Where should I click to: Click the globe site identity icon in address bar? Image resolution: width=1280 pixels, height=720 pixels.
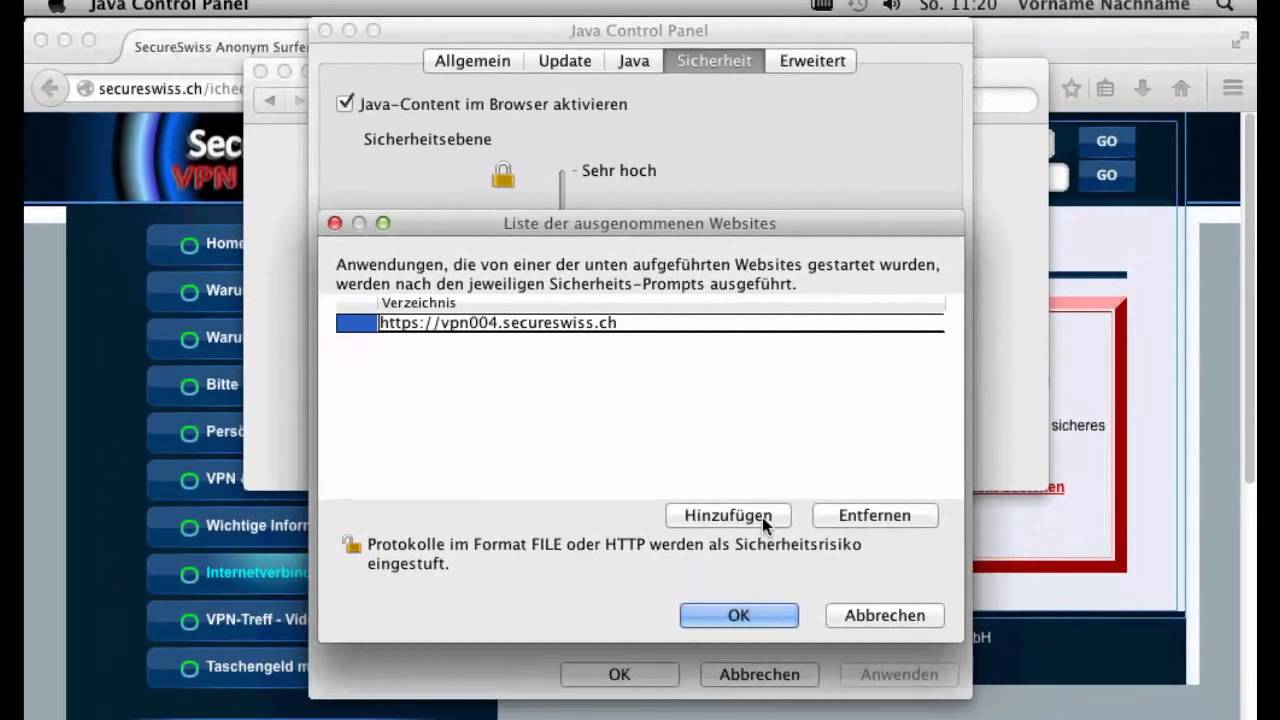85,88
